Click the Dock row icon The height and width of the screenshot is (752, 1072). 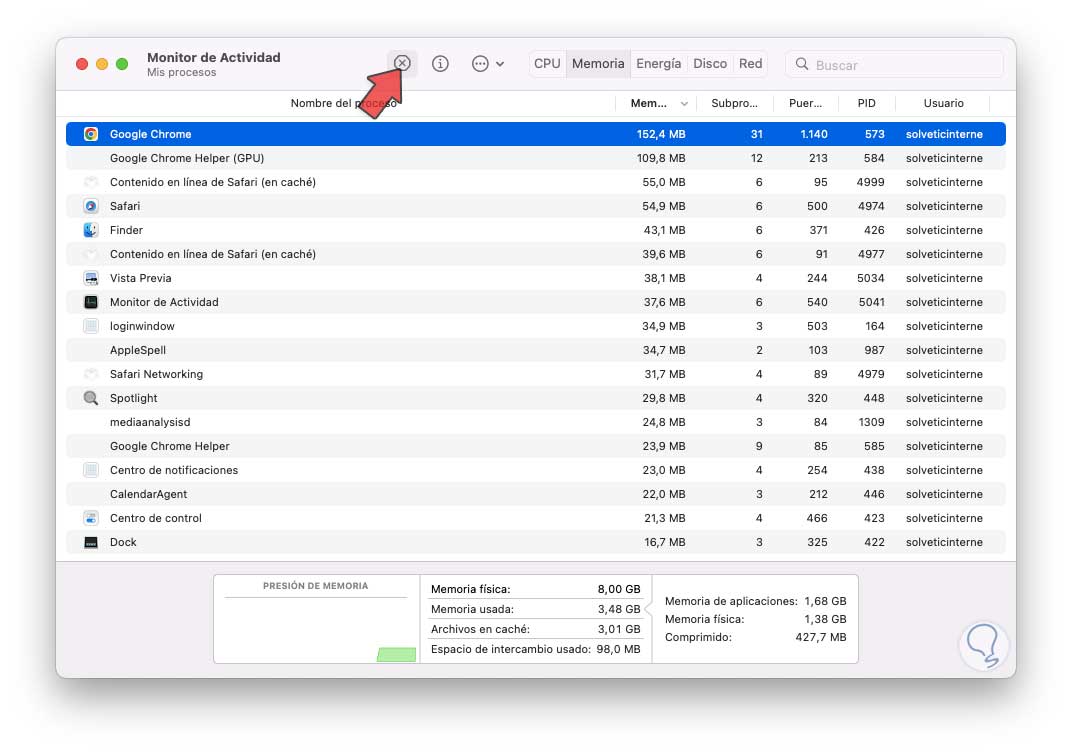[91, 542]
